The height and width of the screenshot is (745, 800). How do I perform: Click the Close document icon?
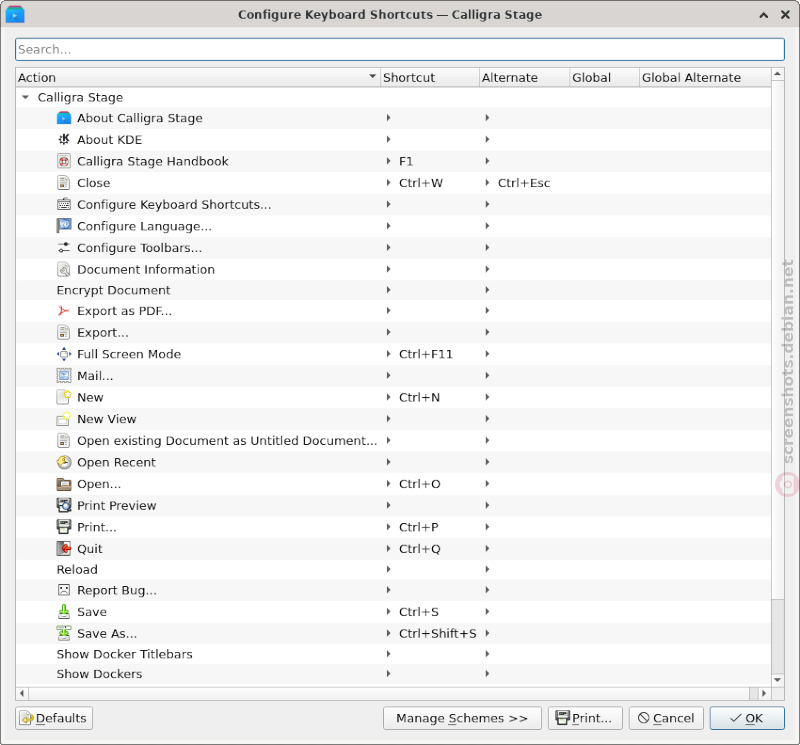click(x=63, y=183)
